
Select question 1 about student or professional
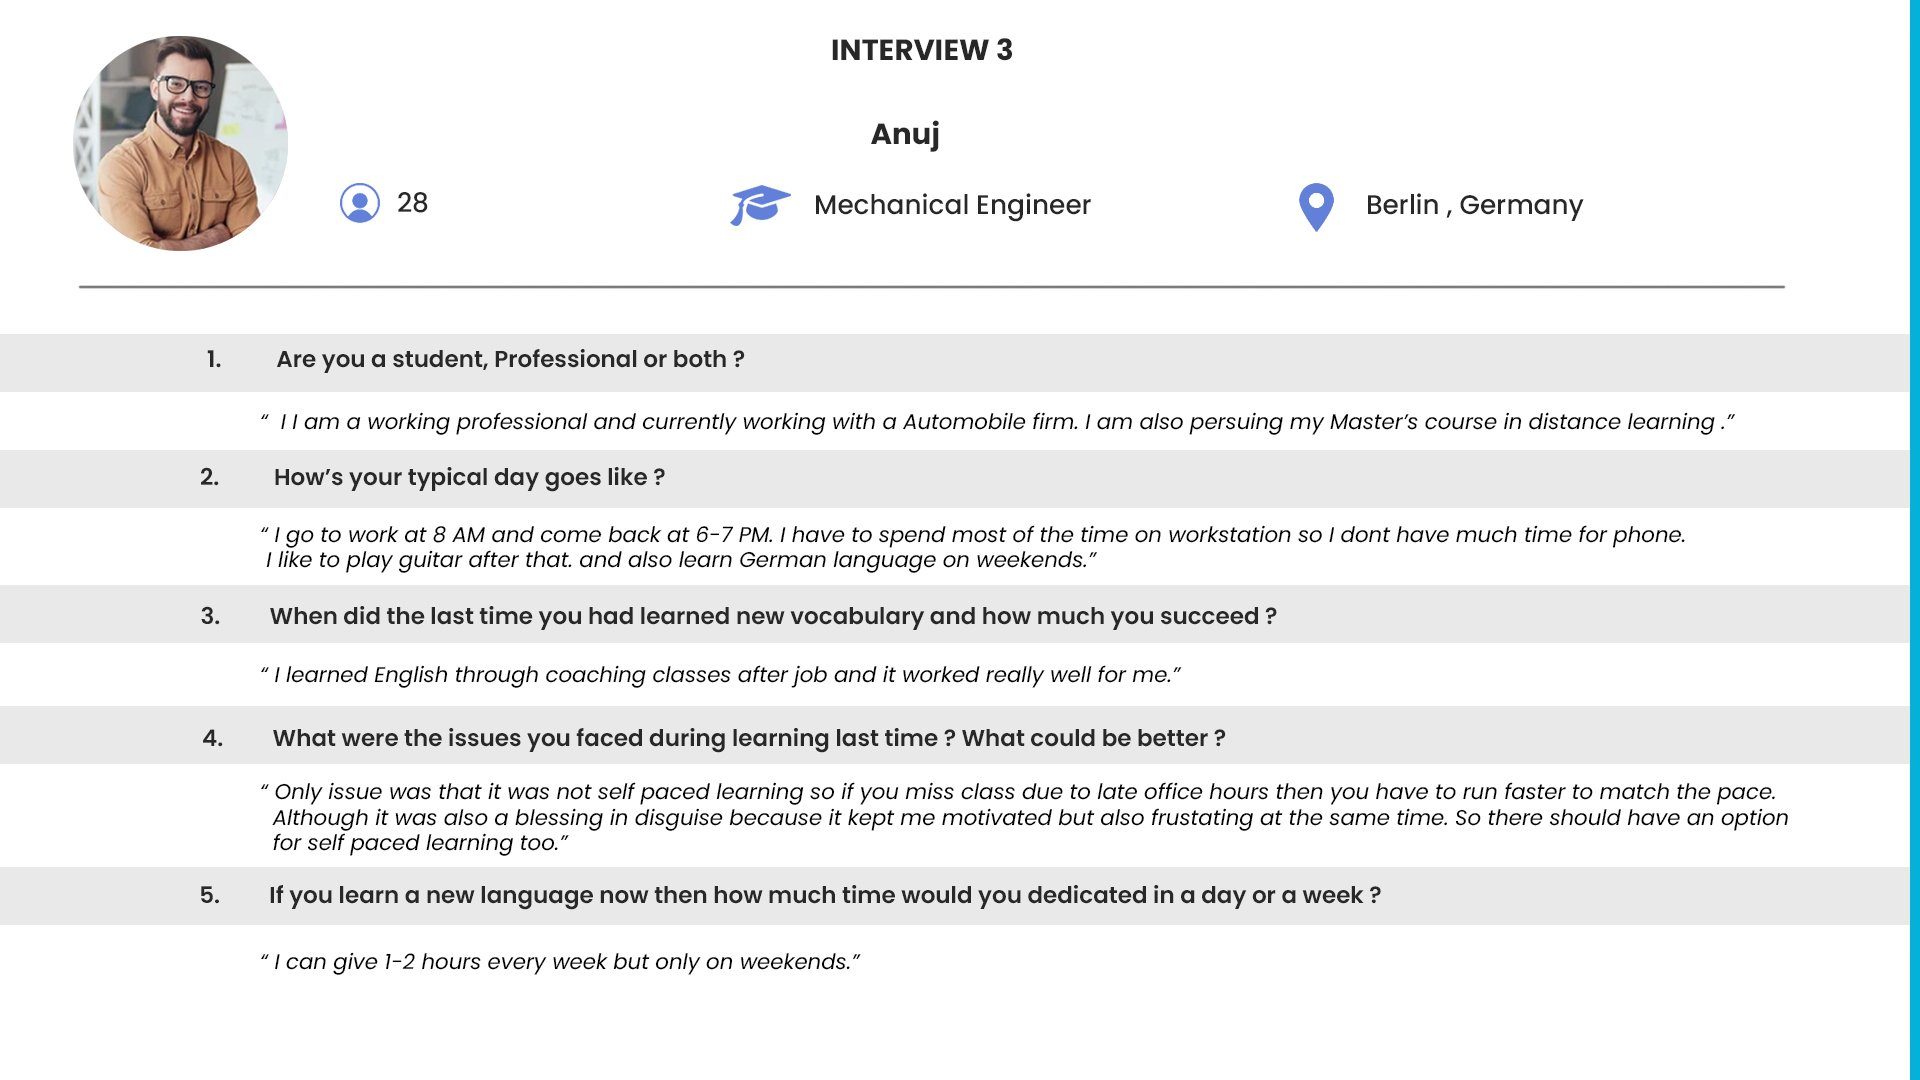510,359
